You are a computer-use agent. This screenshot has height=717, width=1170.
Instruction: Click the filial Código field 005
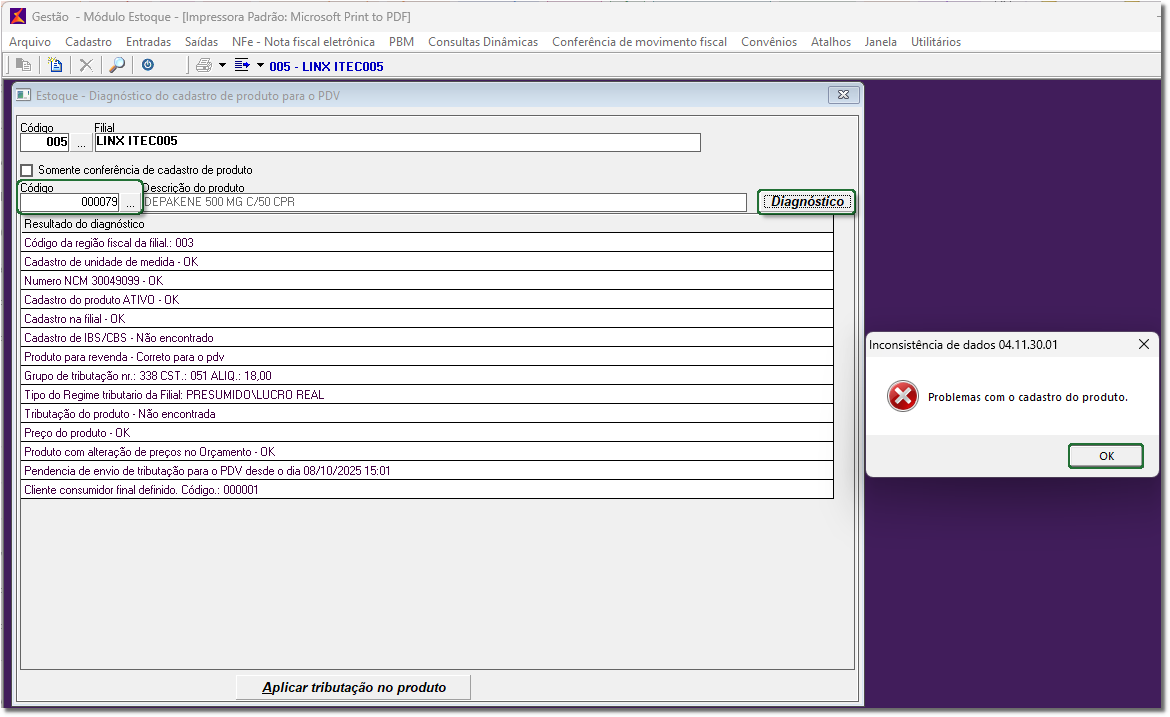pyautogui.click(x=45, y=142)
